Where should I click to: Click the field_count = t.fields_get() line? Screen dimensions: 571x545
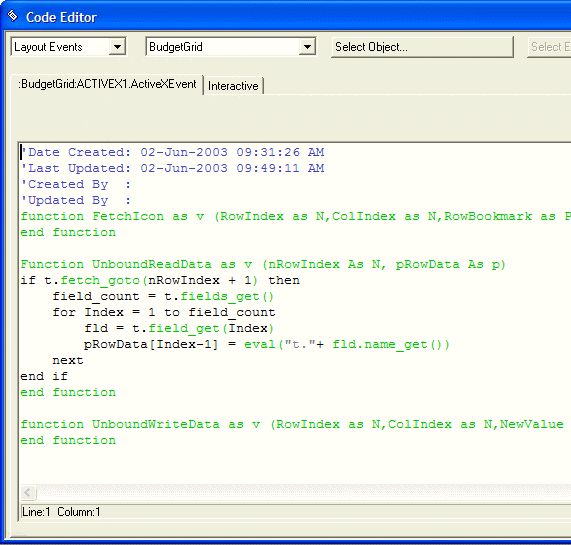(x=163, y=296)
